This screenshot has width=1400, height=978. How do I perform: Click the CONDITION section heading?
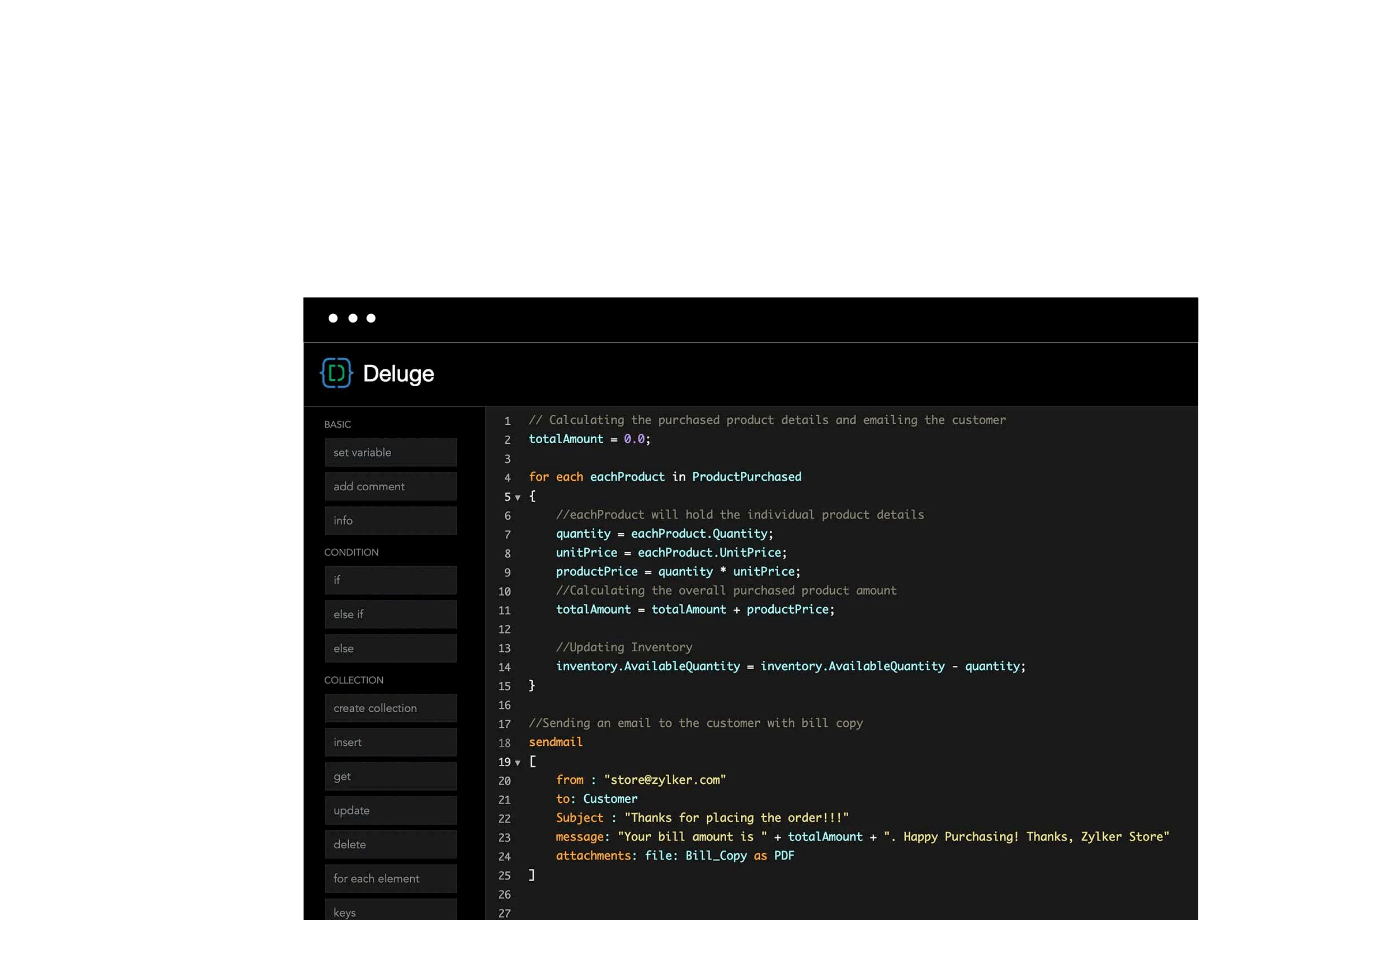point(351,552)
